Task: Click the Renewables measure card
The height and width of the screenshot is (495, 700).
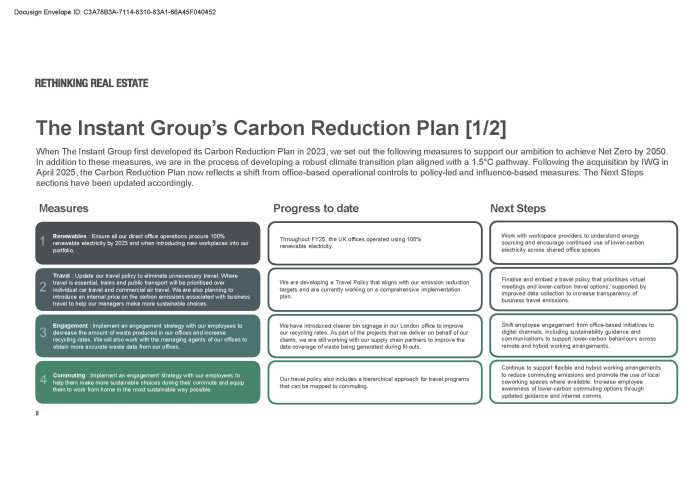Action: click(148, 243)
